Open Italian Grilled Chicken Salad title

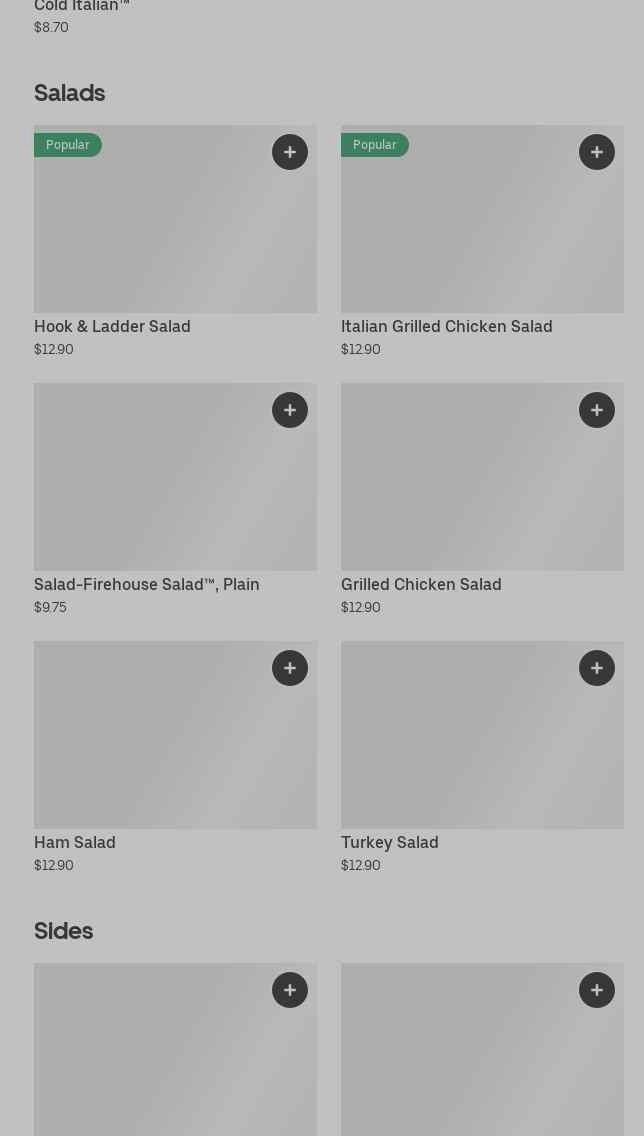pyautogui.click(x=446, y=327)
